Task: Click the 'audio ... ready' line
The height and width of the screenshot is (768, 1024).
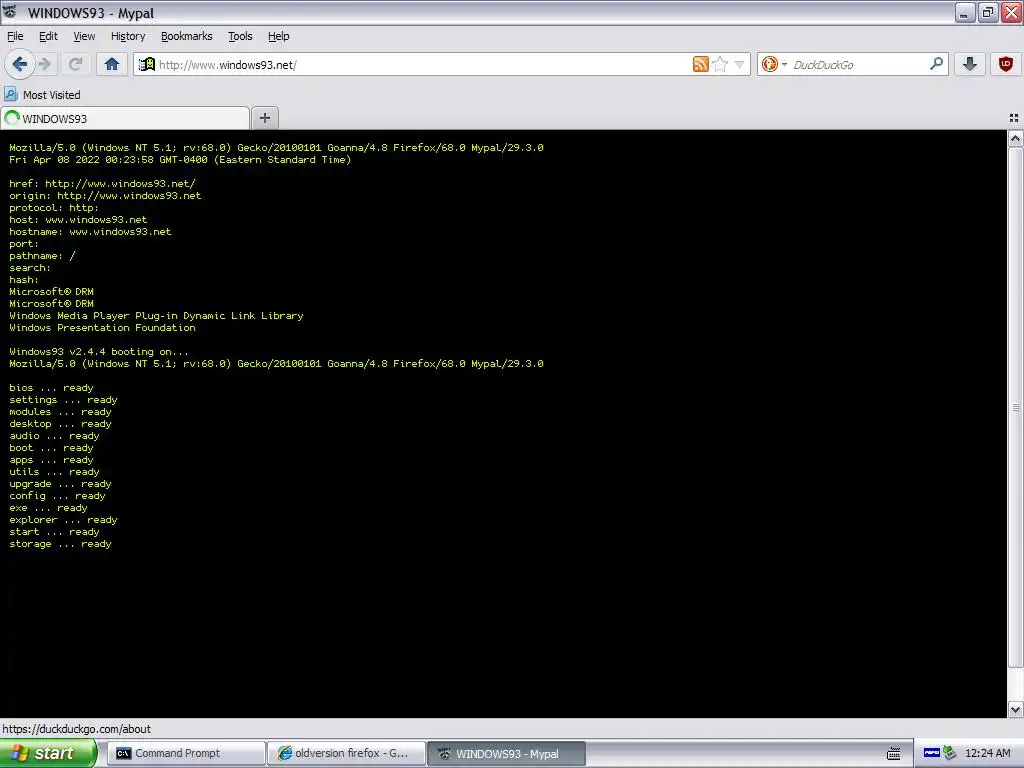Action: click(x=54, y=436)
